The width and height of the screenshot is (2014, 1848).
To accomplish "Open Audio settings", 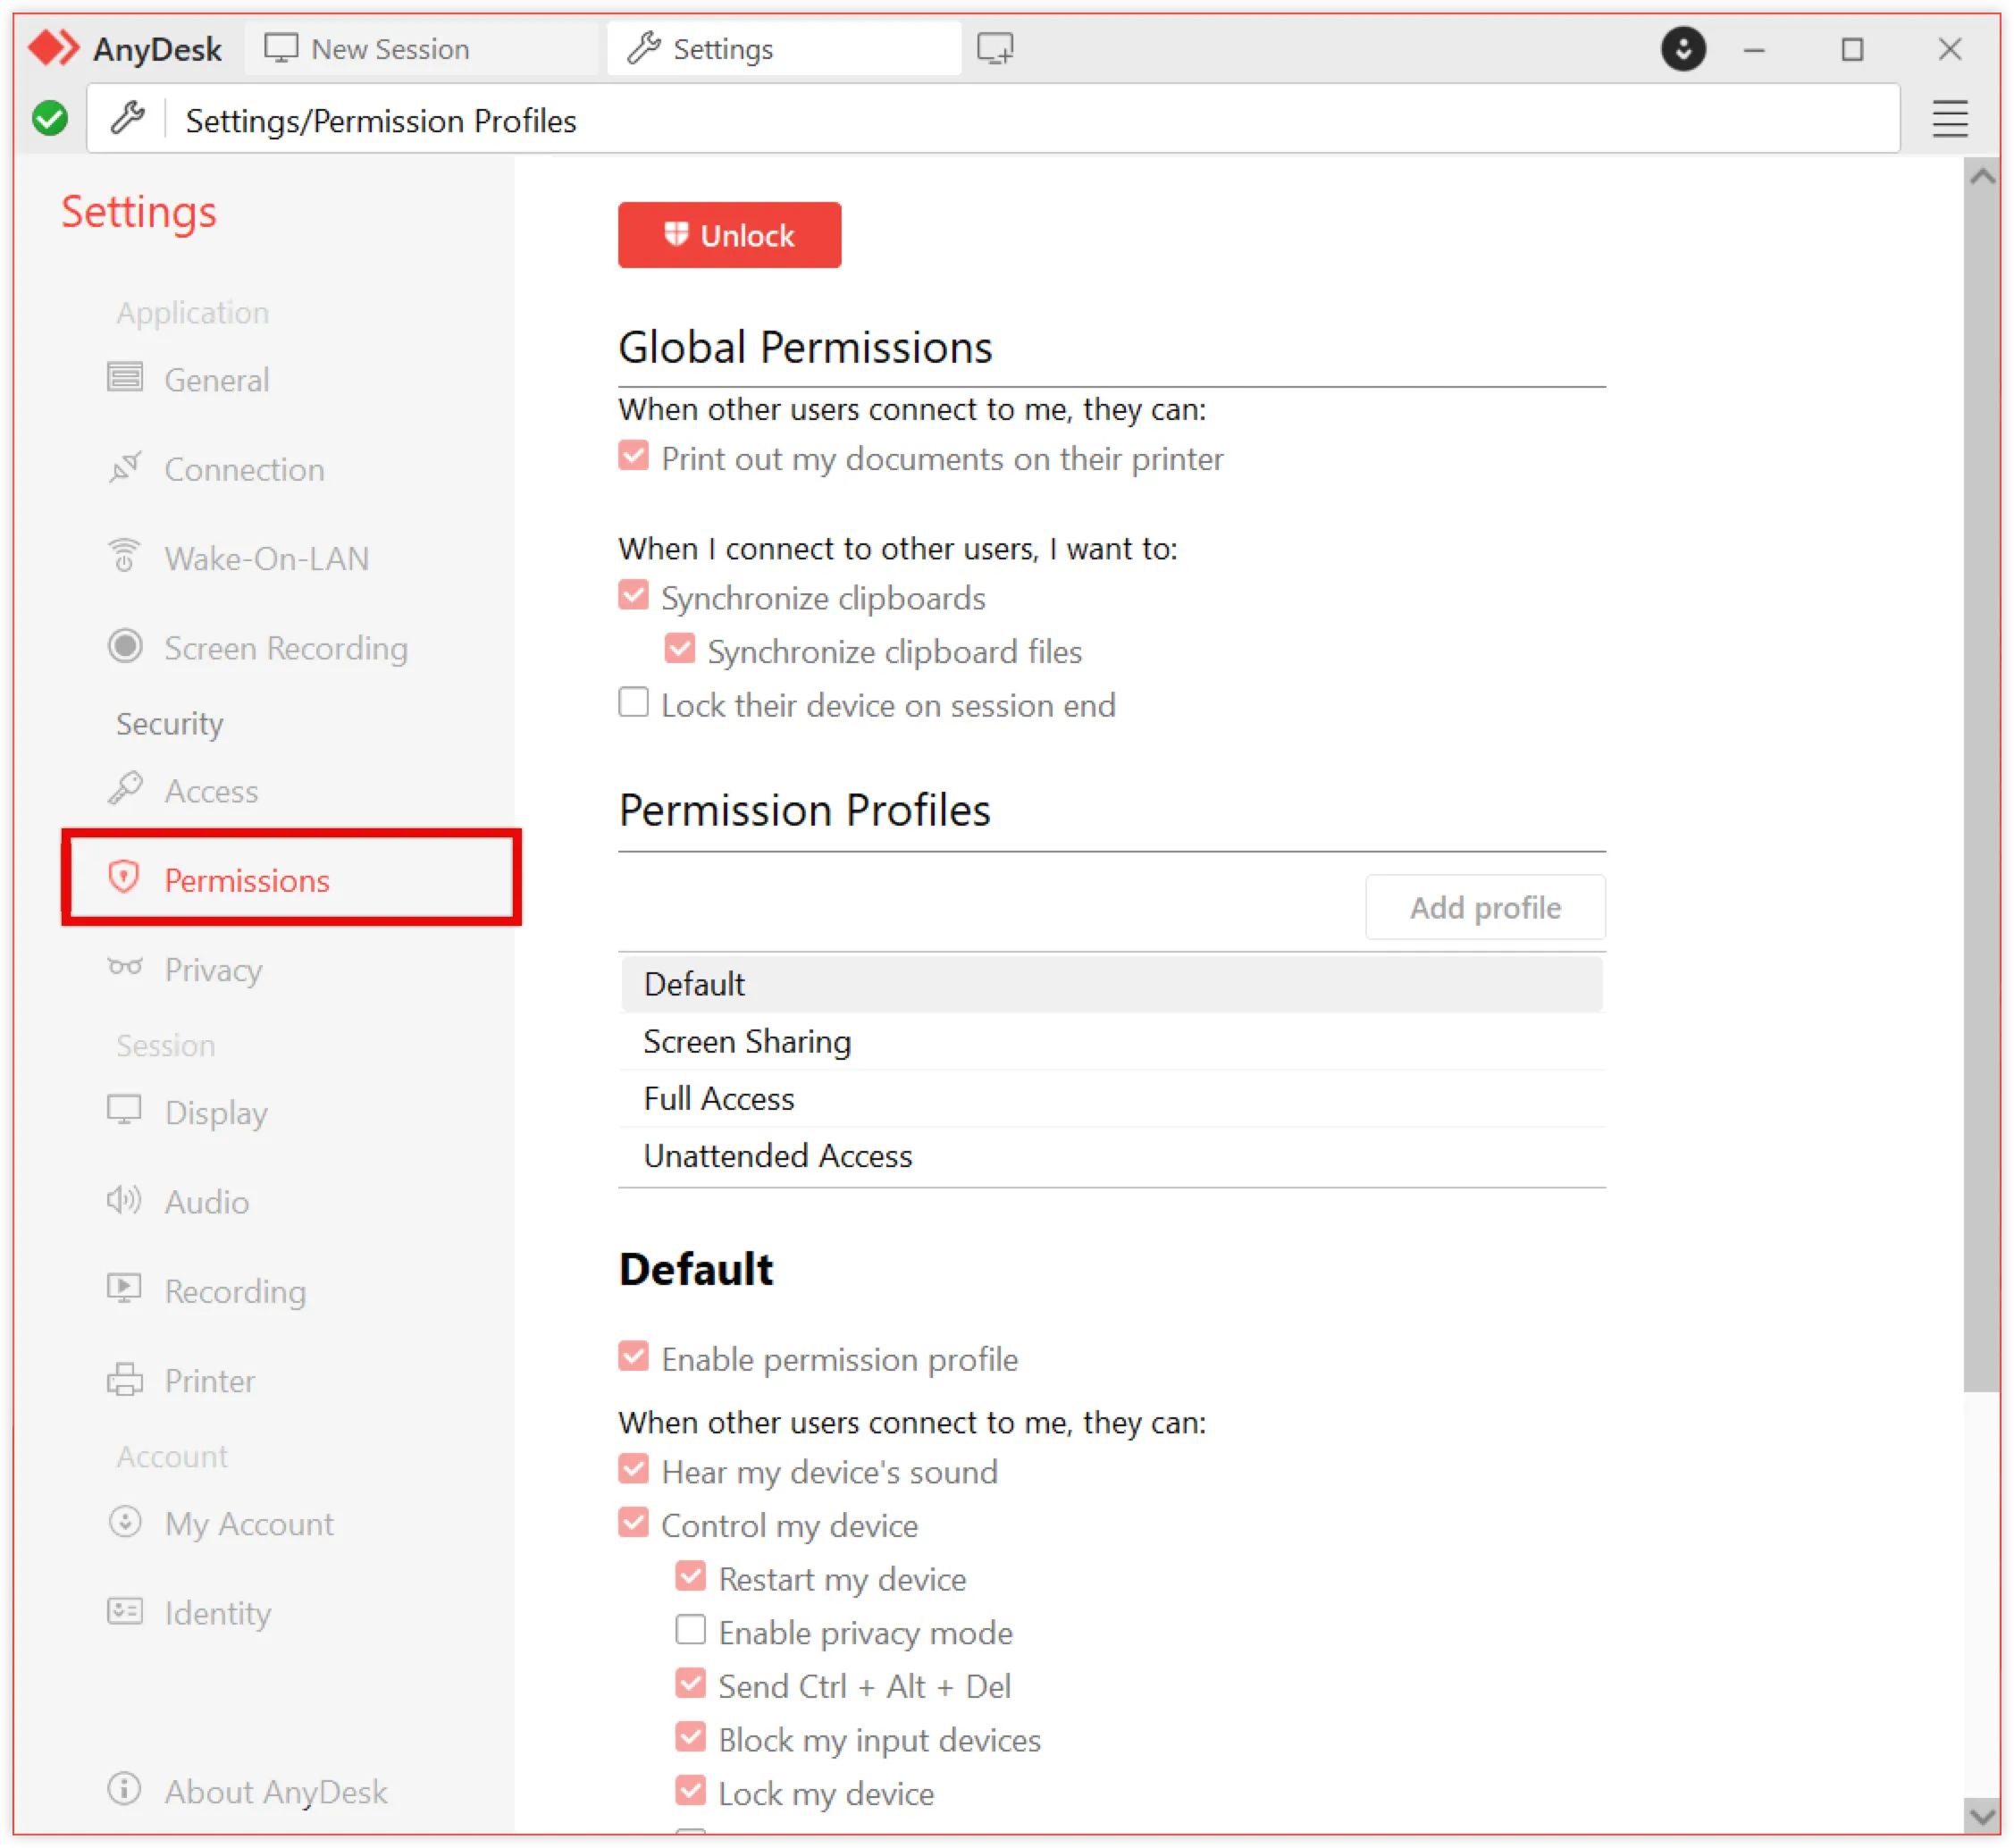I will 205,1202.
